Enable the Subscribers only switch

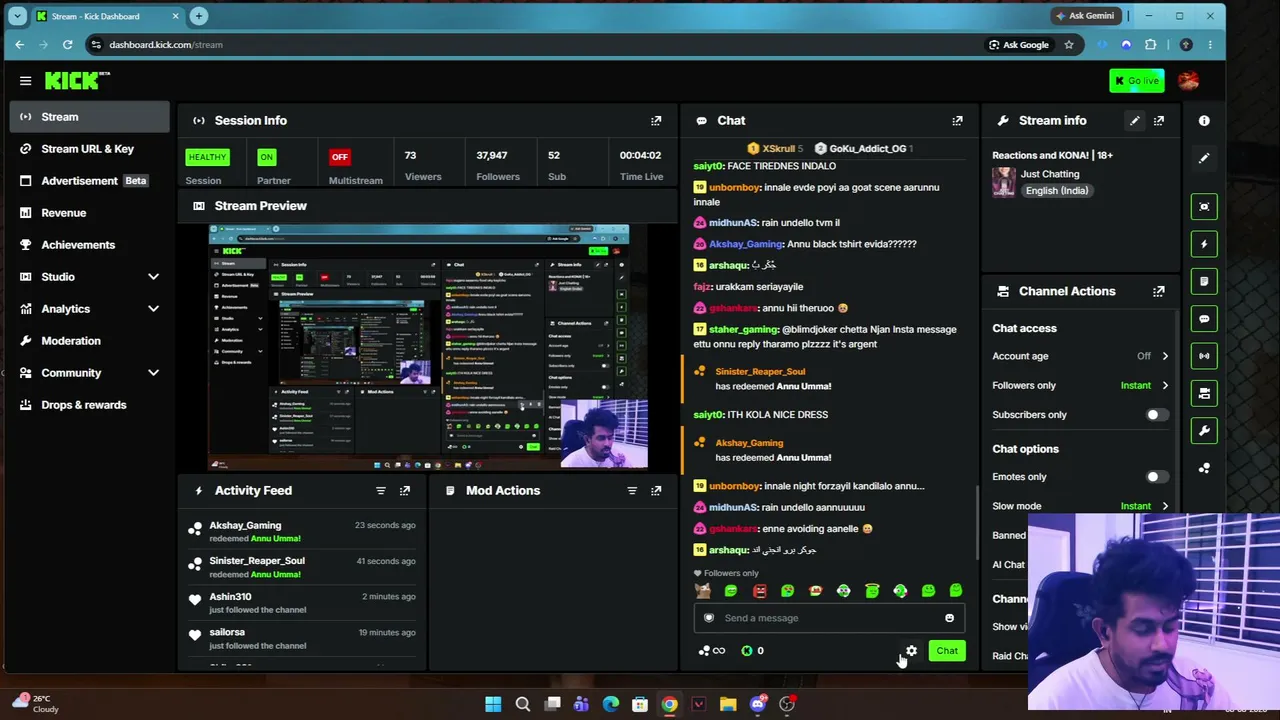1156,415
